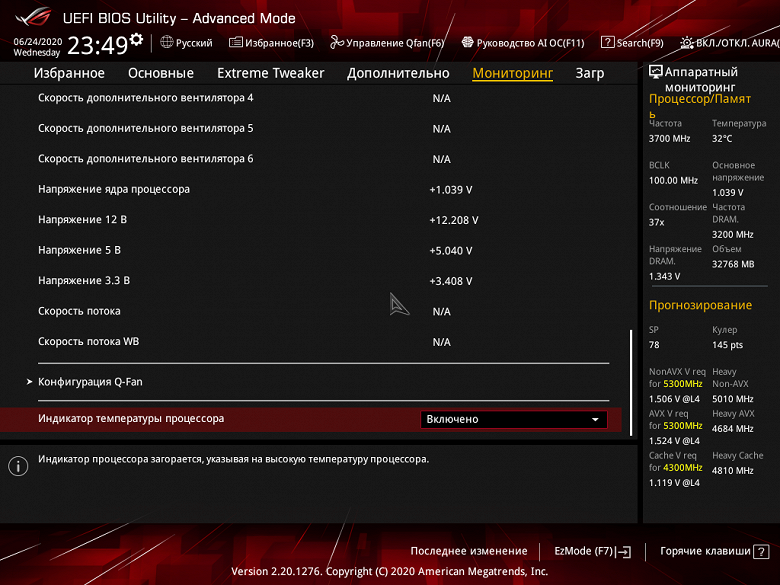Click the 1.119 V @L4 cache value
The height and width of the screenshot is (585, 780).
[x=675, y=483]
